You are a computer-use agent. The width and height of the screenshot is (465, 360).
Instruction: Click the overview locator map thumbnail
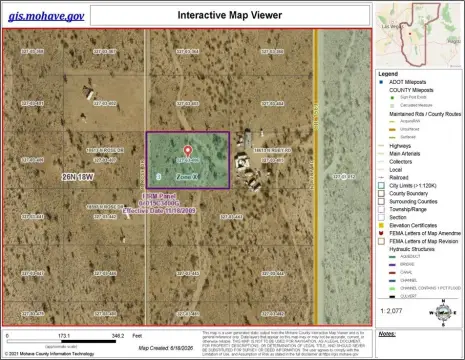pyautogui.click(x=419, y=35)
